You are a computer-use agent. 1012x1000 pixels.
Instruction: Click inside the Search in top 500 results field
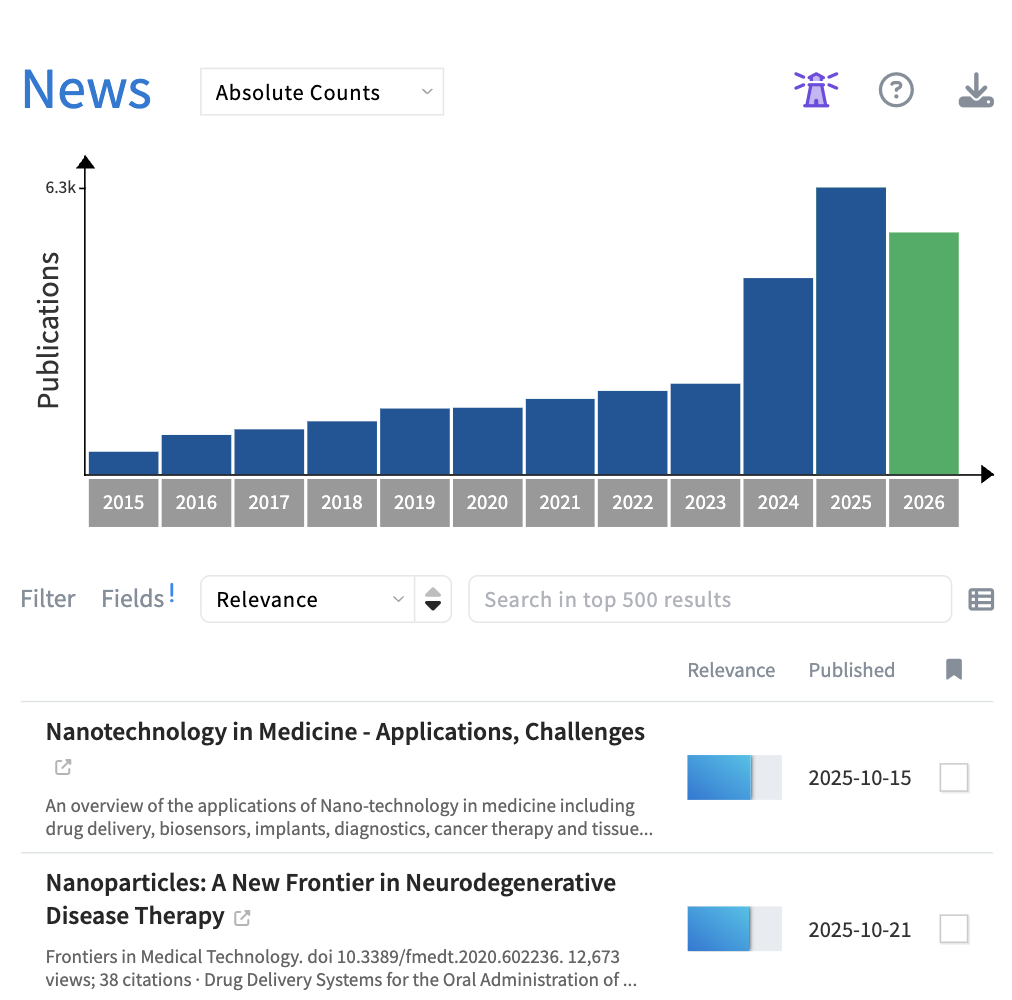710,599
